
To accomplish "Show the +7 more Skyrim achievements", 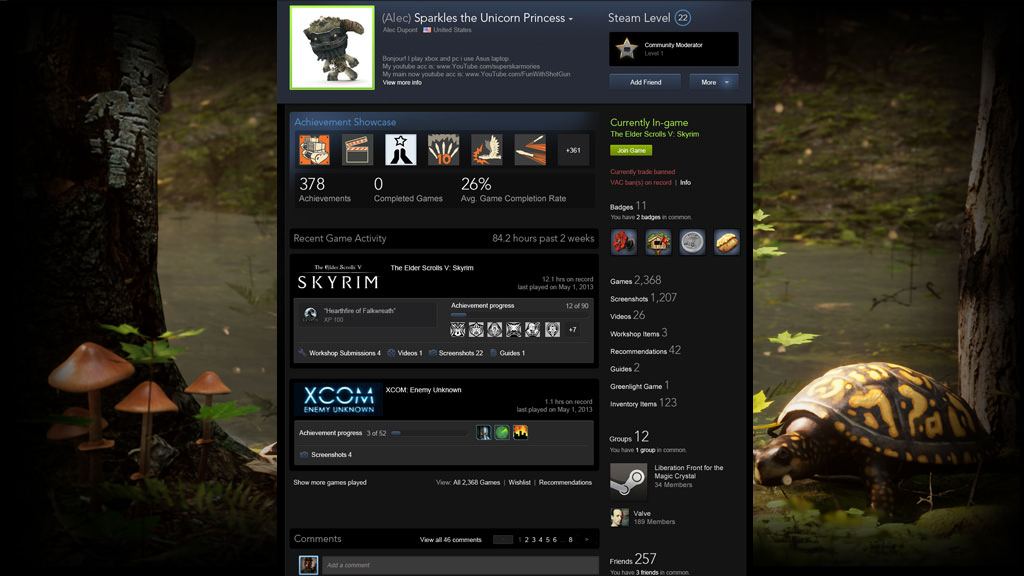I will 572,329.
